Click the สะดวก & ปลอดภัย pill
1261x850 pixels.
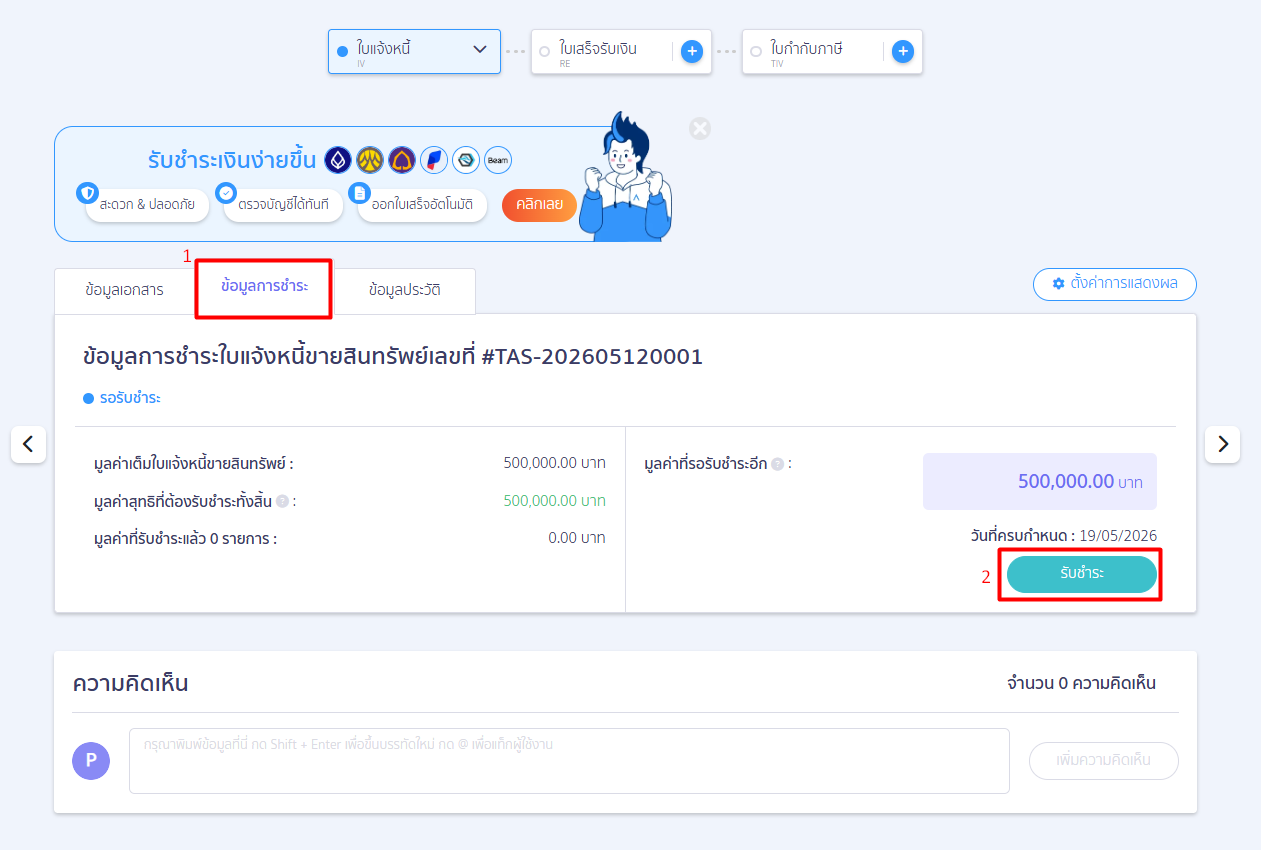[x=147, y=205]
